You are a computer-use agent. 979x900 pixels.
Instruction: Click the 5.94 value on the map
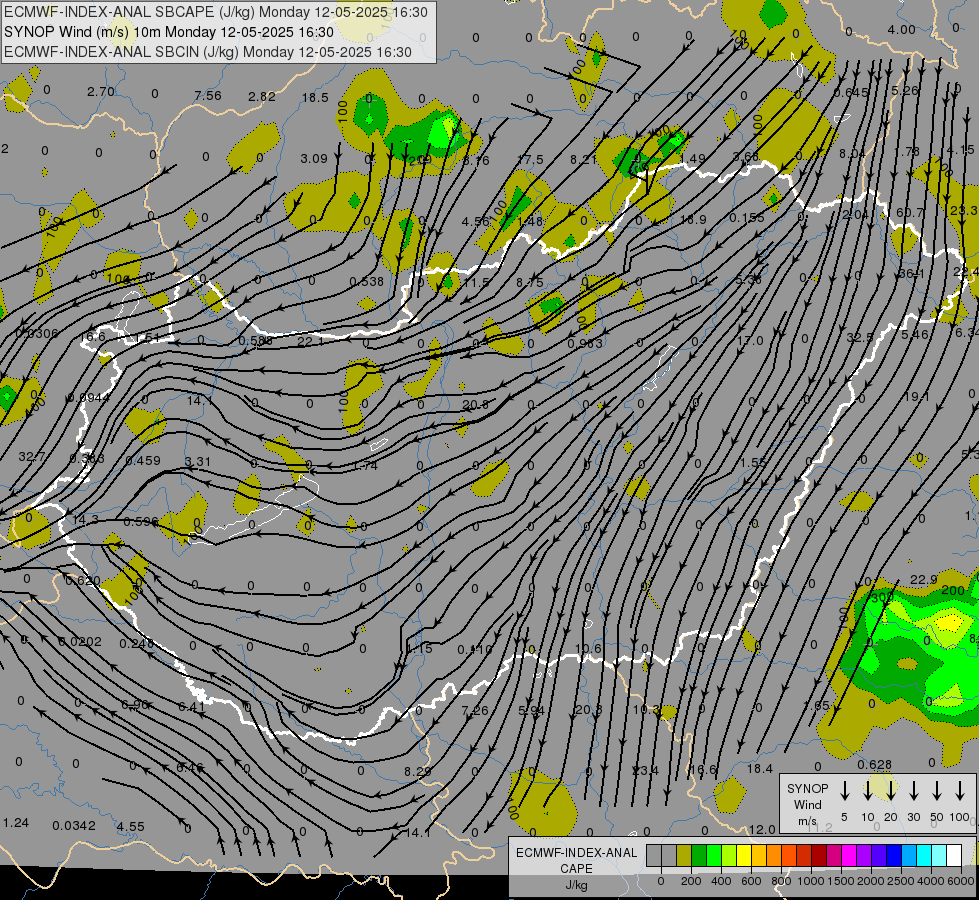[x=531, y=710]
